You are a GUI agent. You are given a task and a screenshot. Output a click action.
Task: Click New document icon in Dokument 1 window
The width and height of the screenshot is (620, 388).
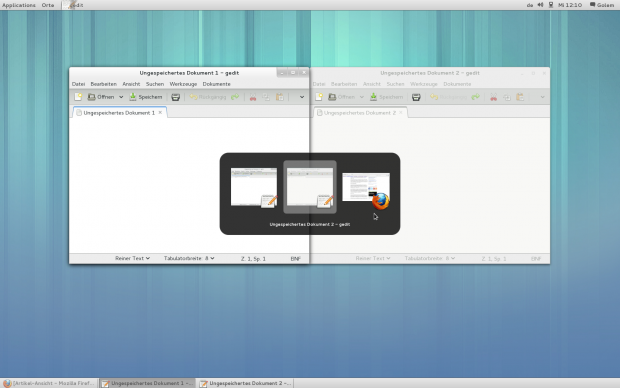78,97
